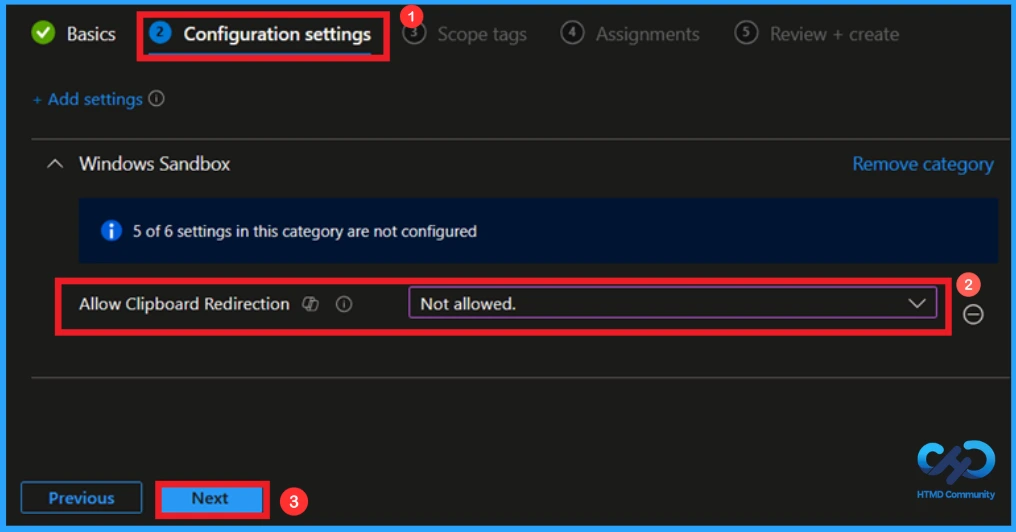Click the Allow Clipboard Redirection label
This screenshot has width=1016, height=532.
pos(184,304)
